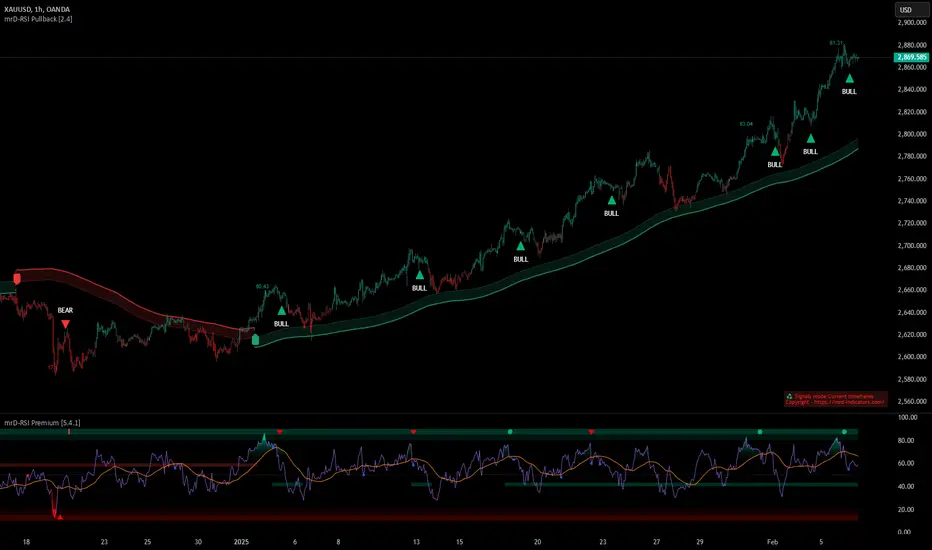Click the 2,560.000 price axis label

[x=912, y=401]
